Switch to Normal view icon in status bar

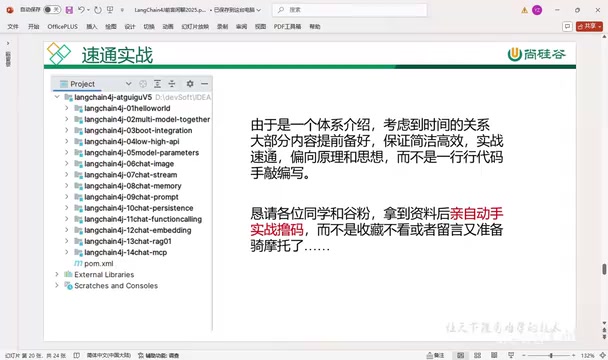coord(460,355)
